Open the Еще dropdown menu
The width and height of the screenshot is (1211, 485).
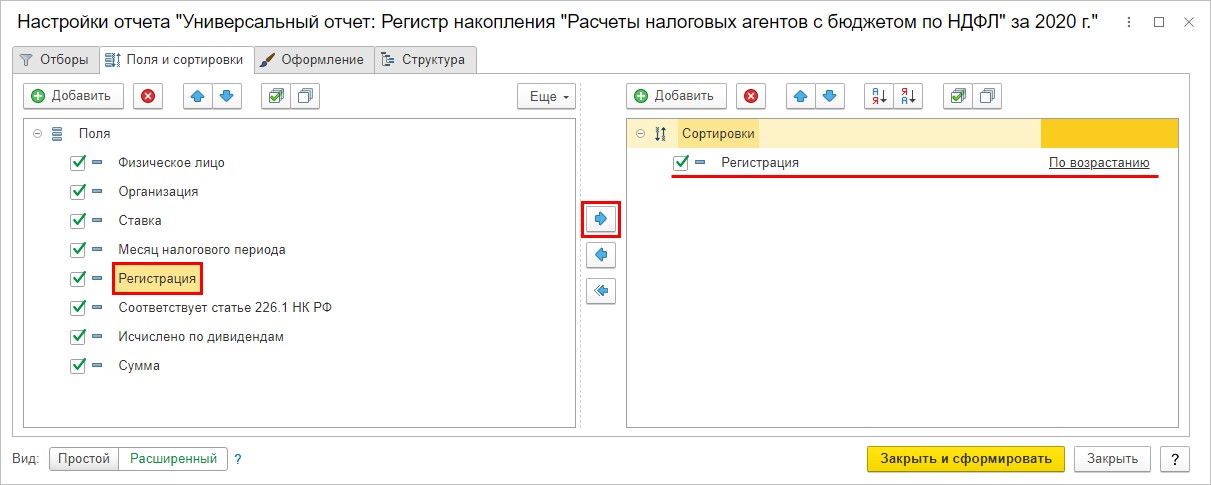pos(547,96)
